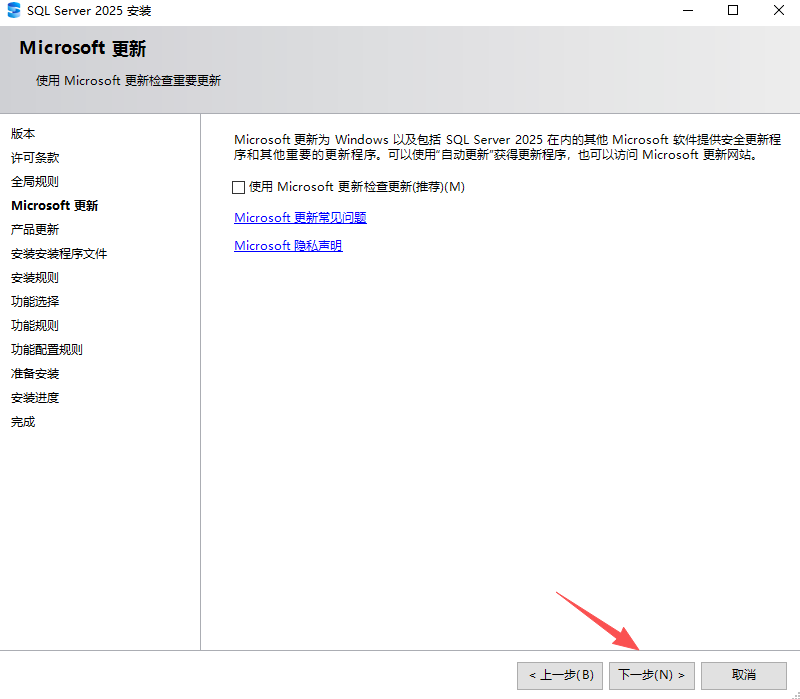Select the 许可条款 step
Screen dimensions: 800x699
coord(32,157)
